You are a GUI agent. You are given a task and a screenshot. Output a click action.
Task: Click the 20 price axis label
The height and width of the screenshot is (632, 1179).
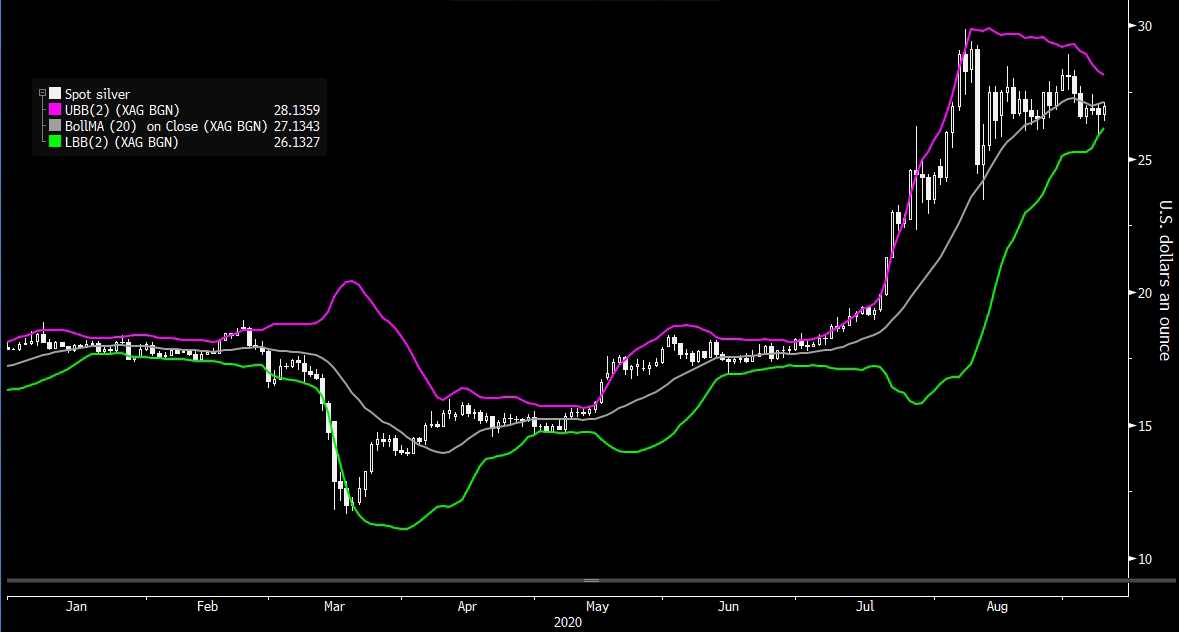pos(1144,293)
